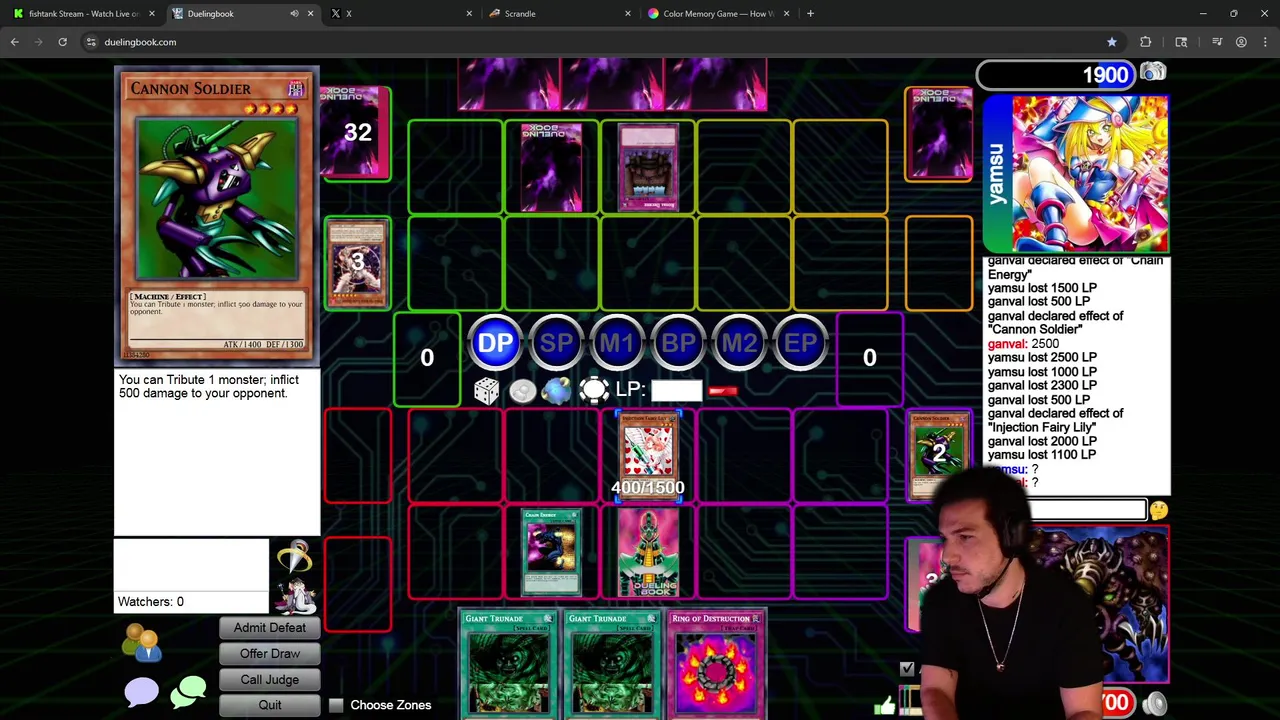Click log line "yamsu lost 2500 LP"
The height and width of the screenshot is (720, 1280).
click(x=1042, y=357)
